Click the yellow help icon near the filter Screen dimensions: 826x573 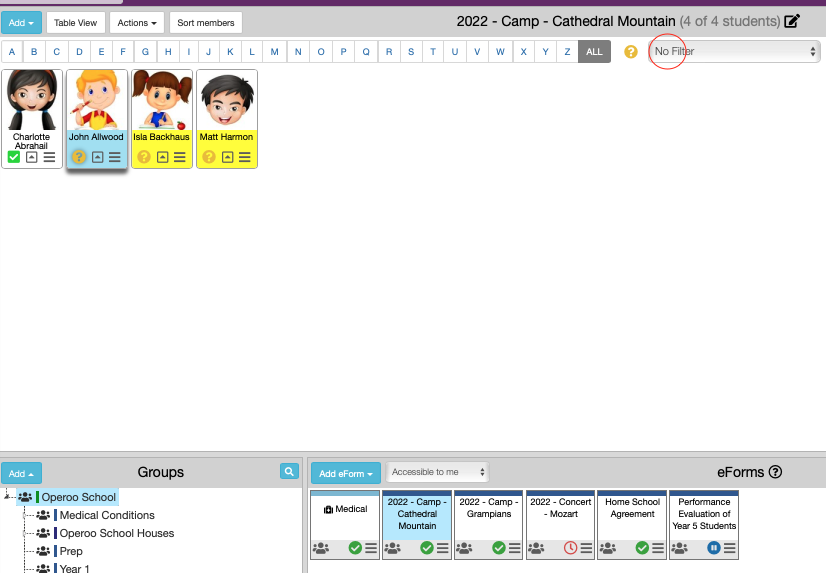[630, 51]
